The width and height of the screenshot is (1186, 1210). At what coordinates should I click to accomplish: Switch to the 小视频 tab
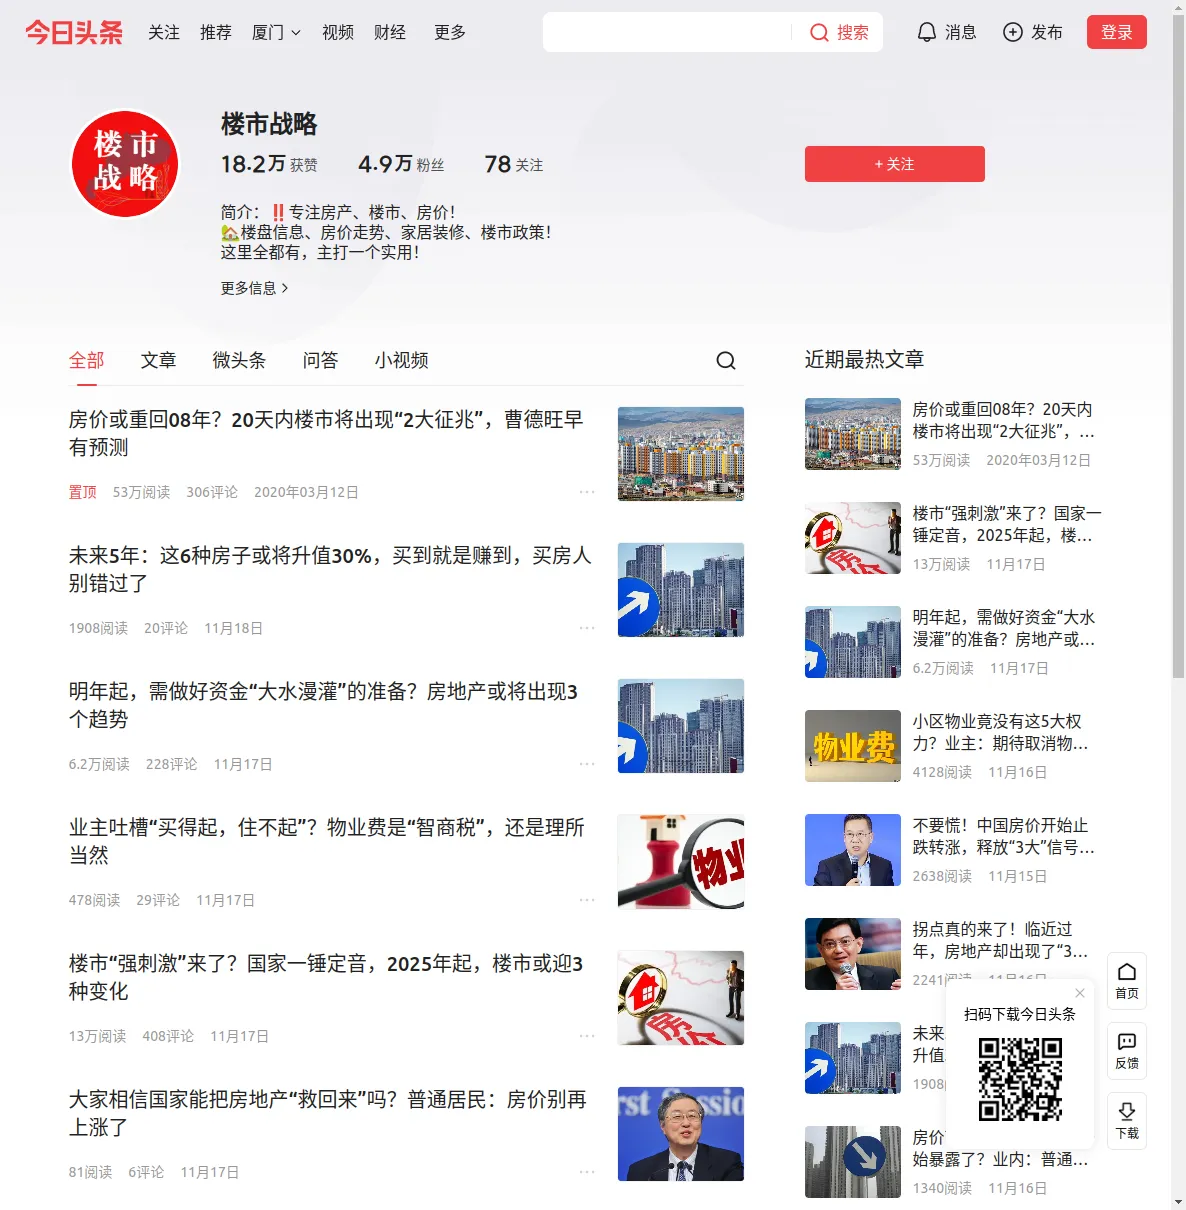pyautogui.click(x=402, y=360)
